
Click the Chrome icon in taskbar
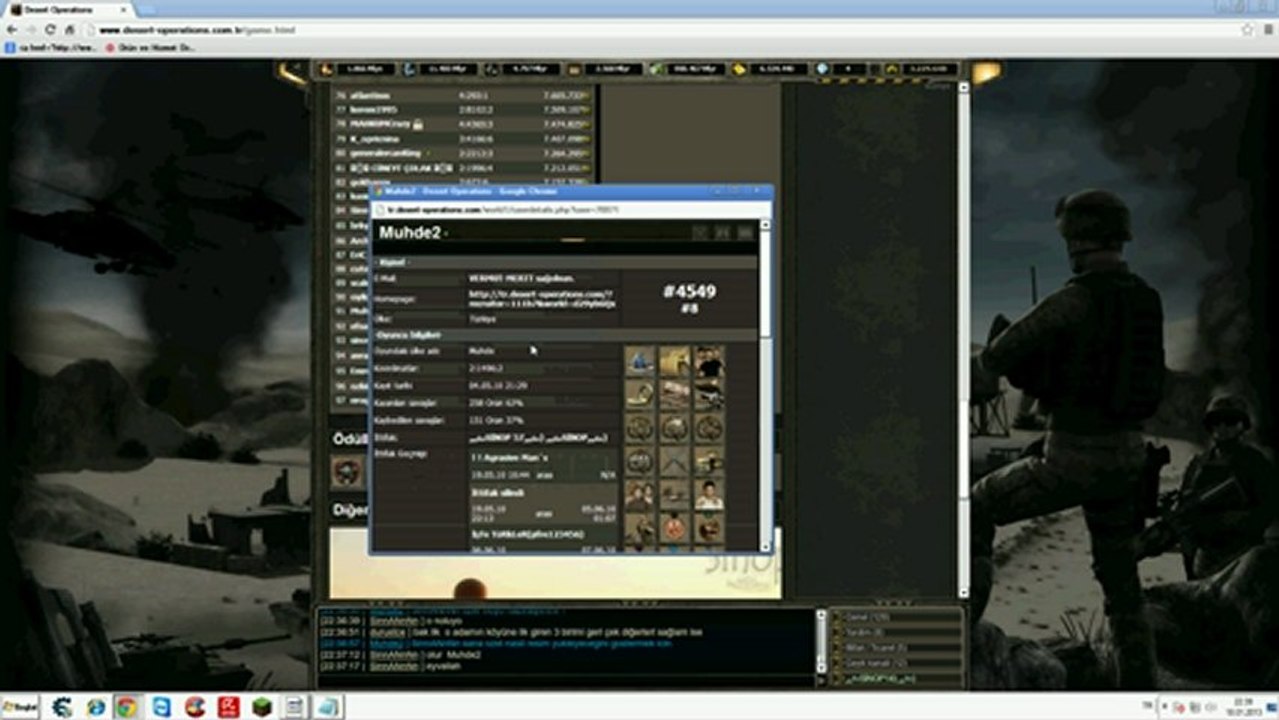[x=127, y=707]
